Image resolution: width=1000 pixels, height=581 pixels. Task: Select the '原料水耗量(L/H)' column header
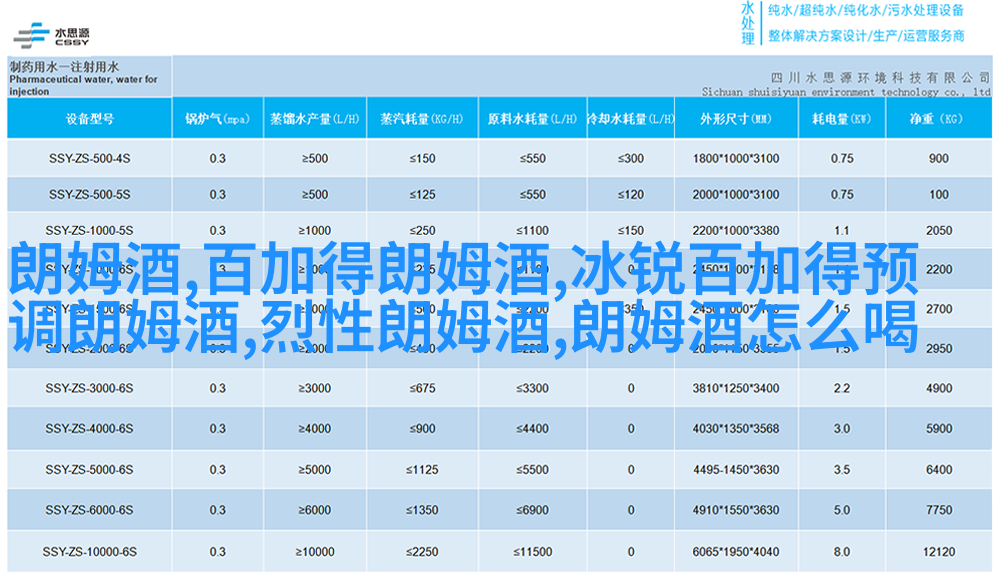[x=532, y=119]
